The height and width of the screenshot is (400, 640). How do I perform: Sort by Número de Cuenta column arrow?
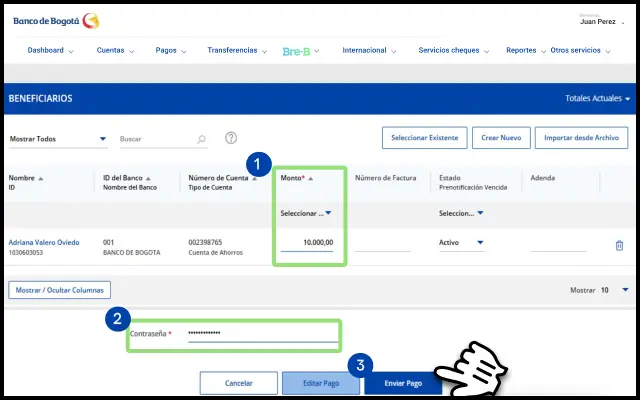tap(254, 179)
